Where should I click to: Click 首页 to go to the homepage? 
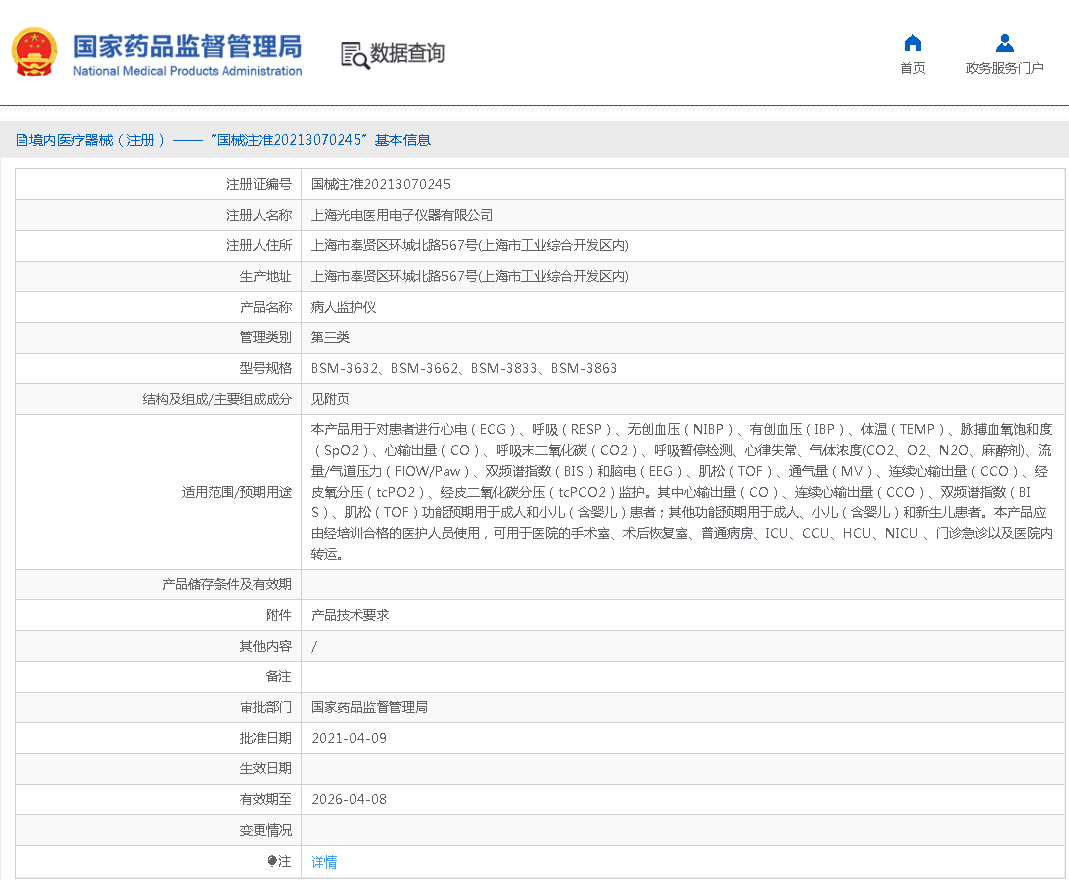[911, 67]
